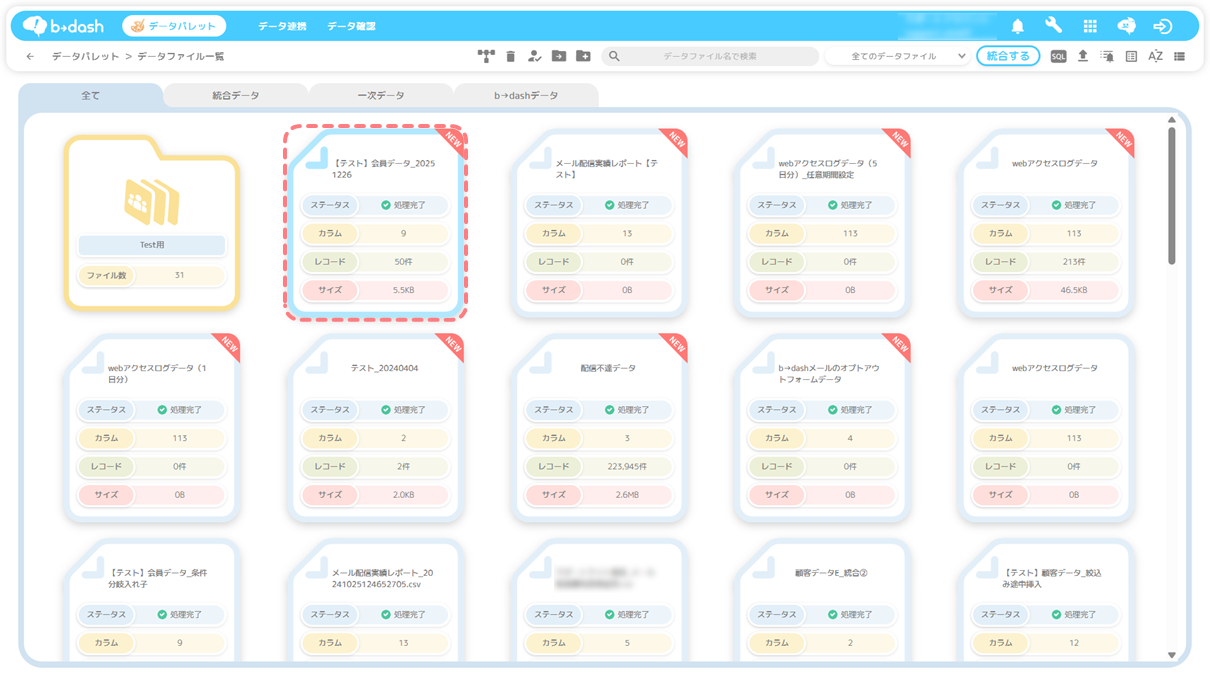
Task: Click the create new folder icon
Action: point(583,57)
